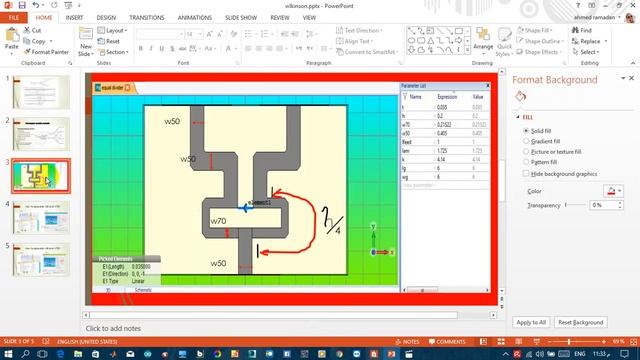The image size is (640, 360).
Task: Click the Transparency percent field
Action: tap(603, 205)
